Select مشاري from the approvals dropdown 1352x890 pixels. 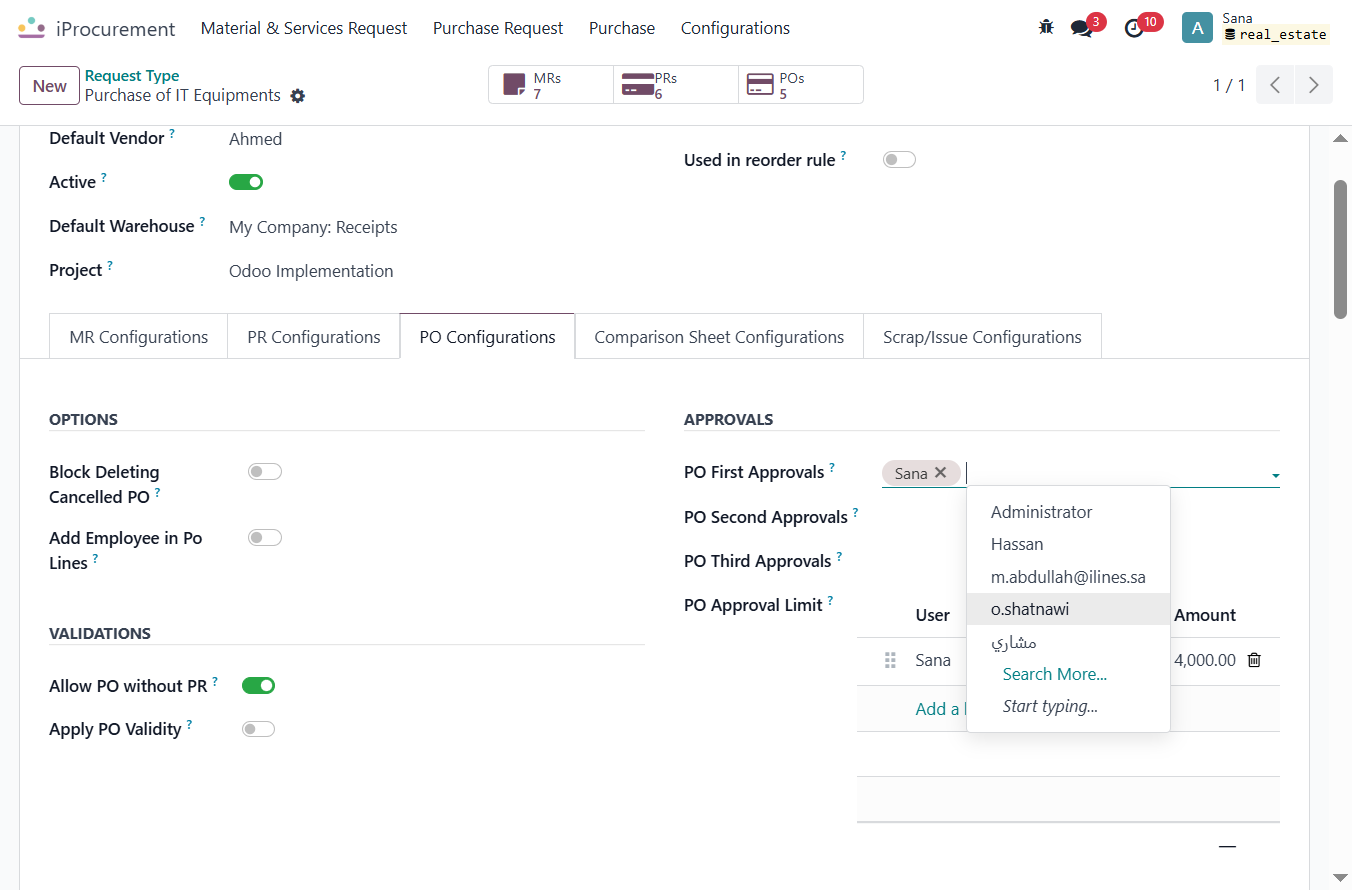click(x=1068, y=642)
